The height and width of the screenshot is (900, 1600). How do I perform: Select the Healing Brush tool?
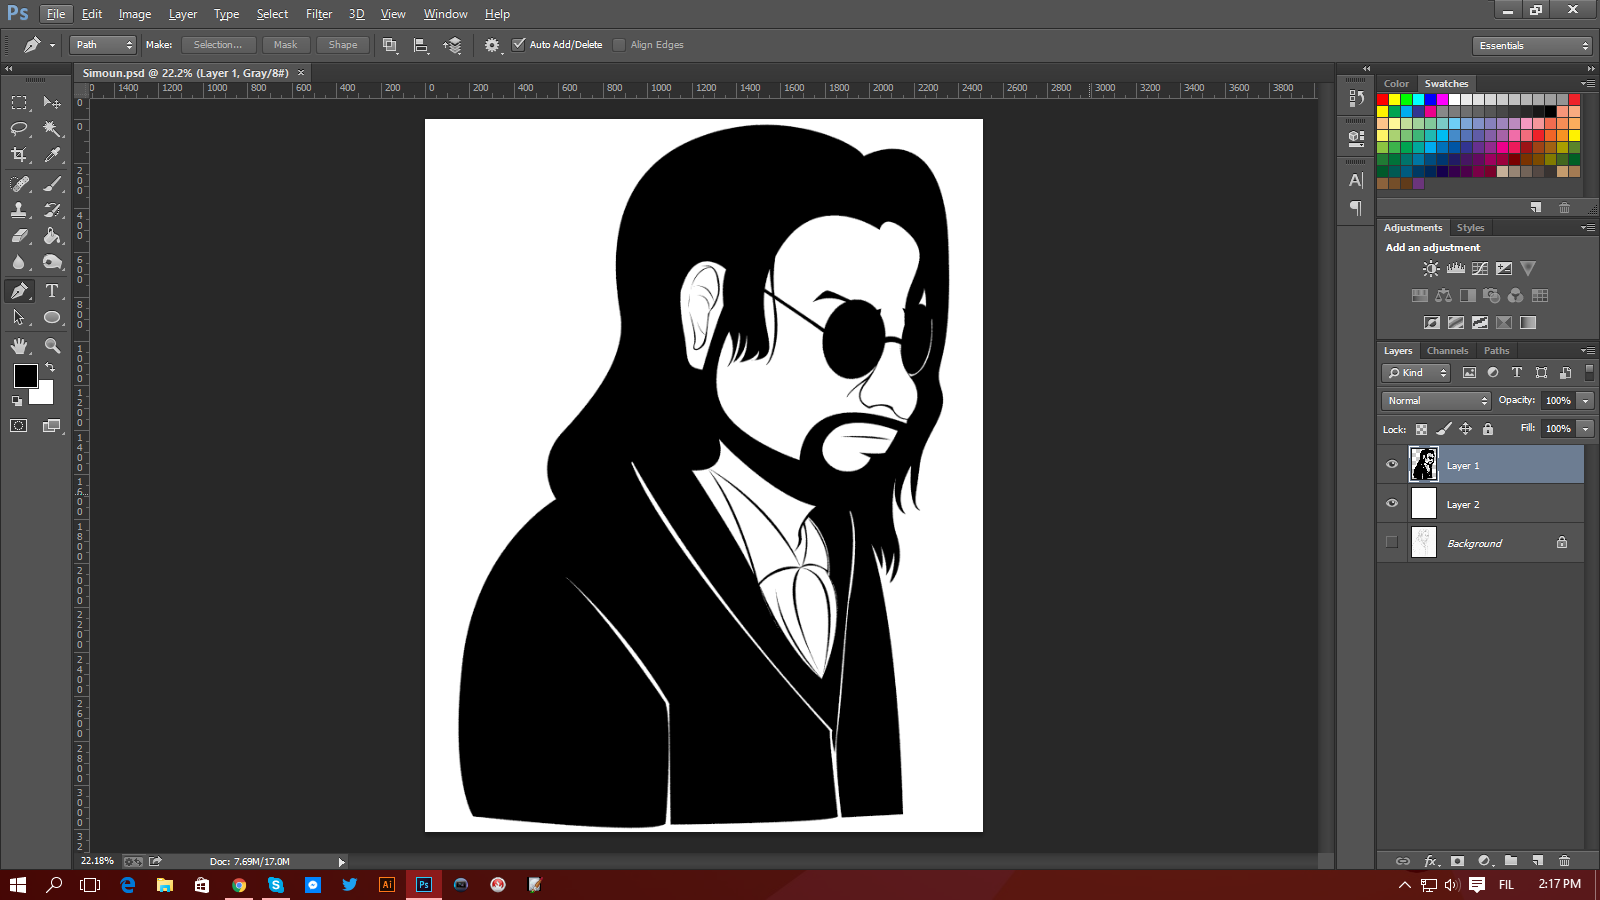tap(19, 184)
